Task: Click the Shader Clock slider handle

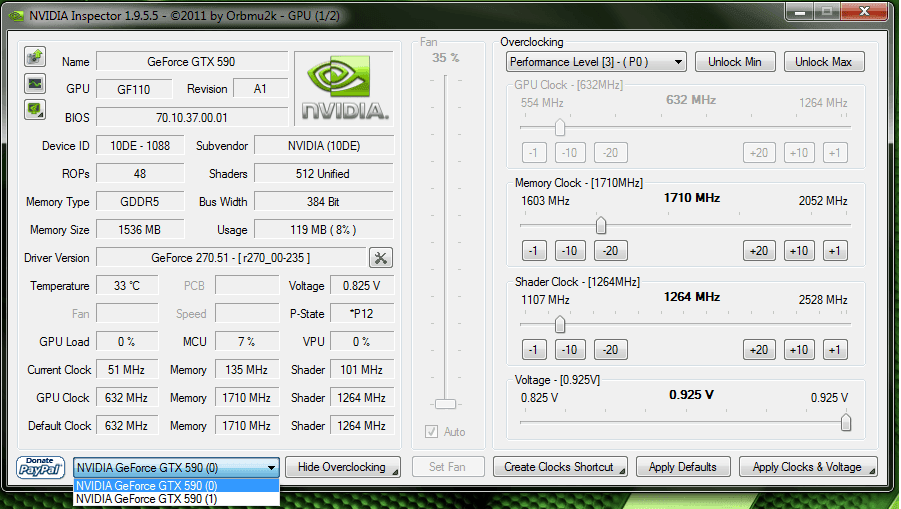Action: click(560, 324)
